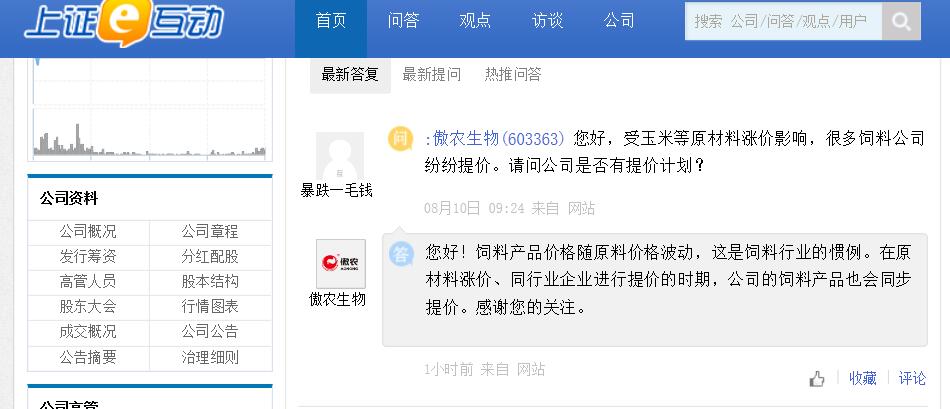Click the 收藏 favorite link
The width and height of the screenshot is (950, 409).
pyautogui.click(x=862, y=378)
